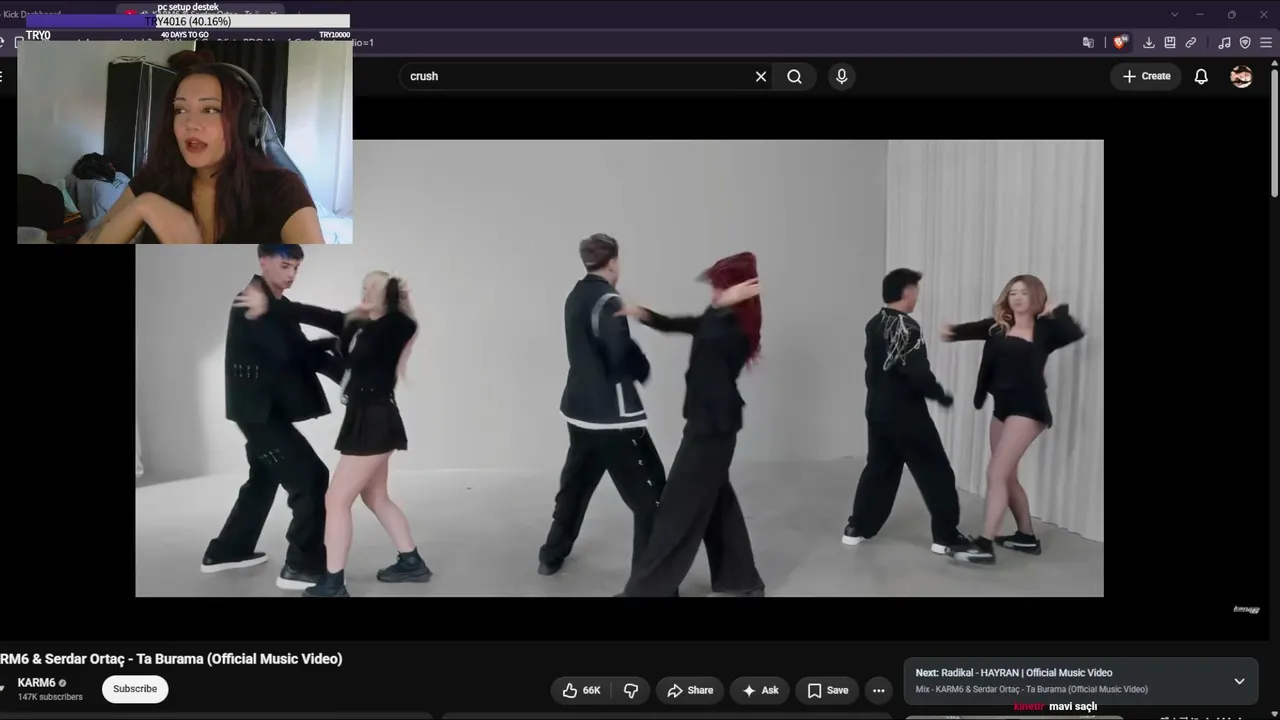Share the Ta Burama music video
This screenshot has height=720, width=1280.
point(690,690)
